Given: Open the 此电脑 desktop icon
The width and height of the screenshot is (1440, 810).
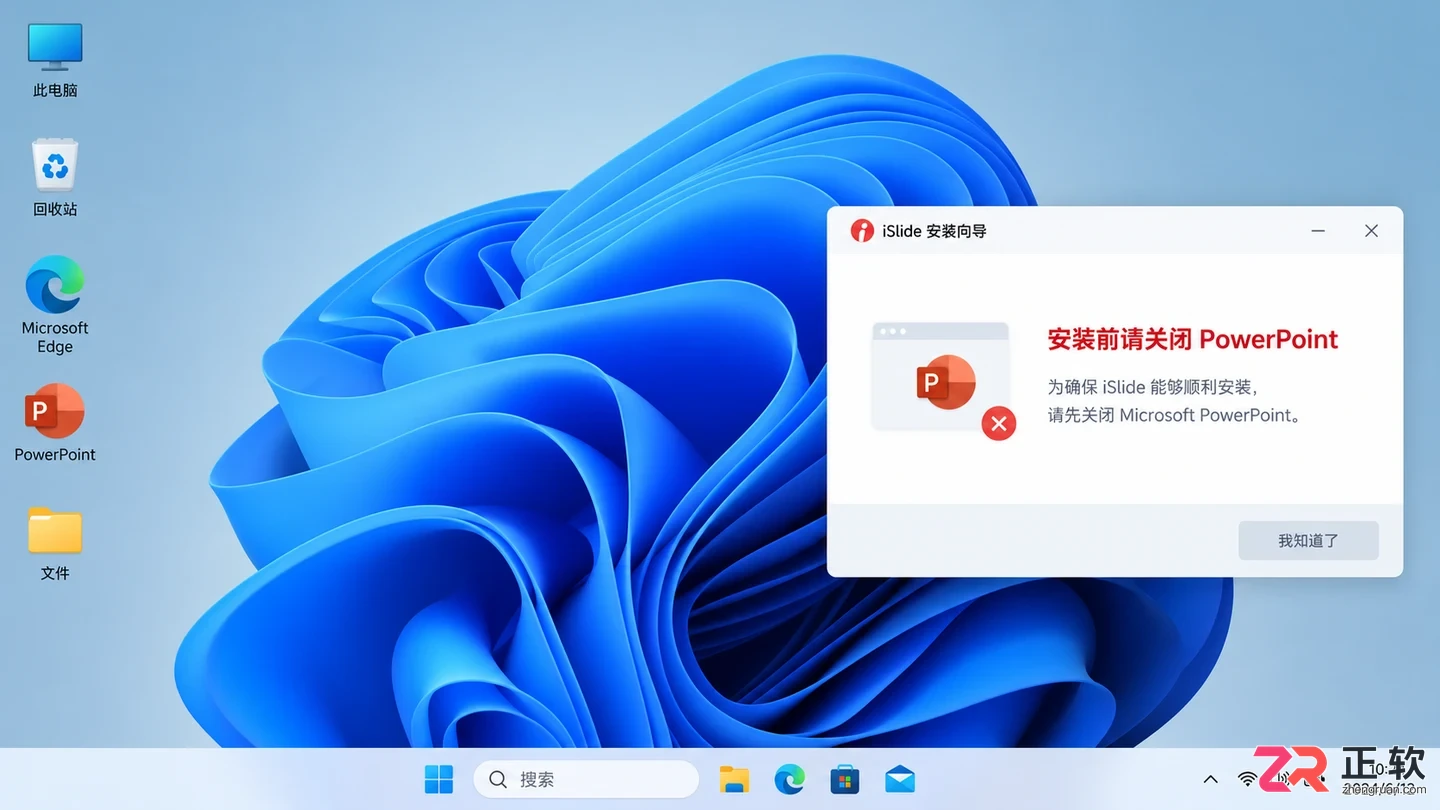Looking at the screenshot, I should pyautogui.click(x=55, y=60).
